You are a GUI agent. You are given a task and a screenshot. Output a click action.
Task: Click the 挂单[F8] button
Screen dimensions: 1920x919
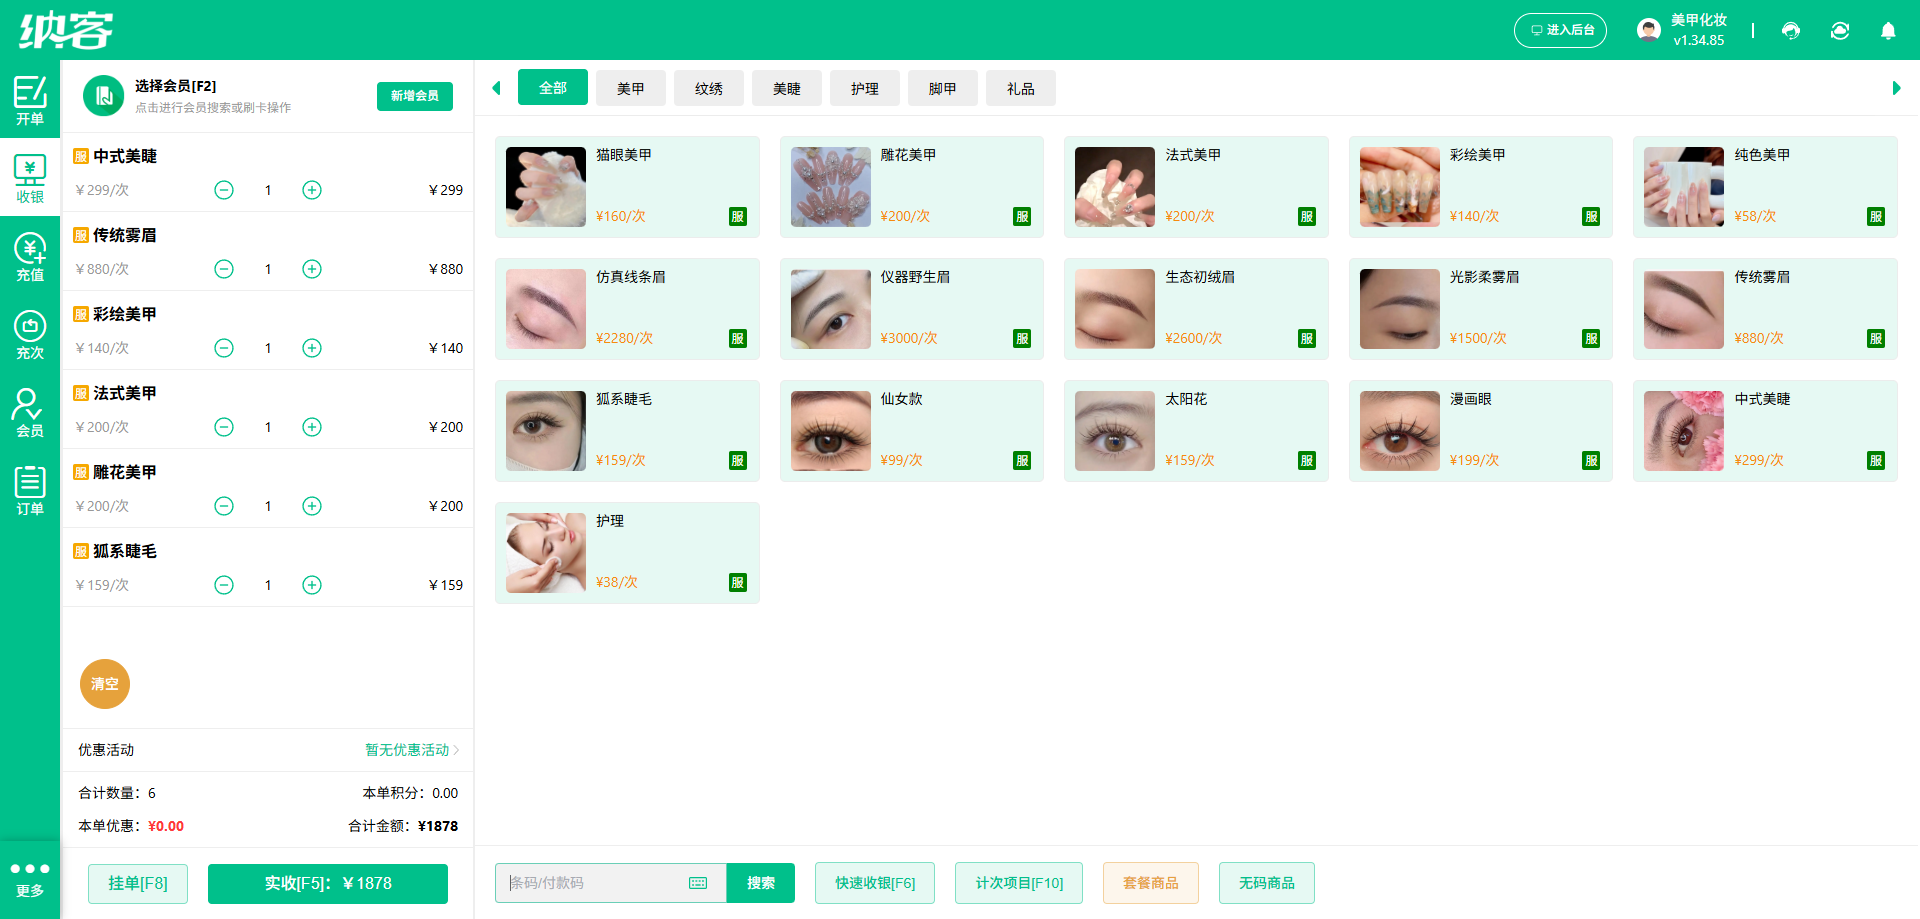(138, 883)
